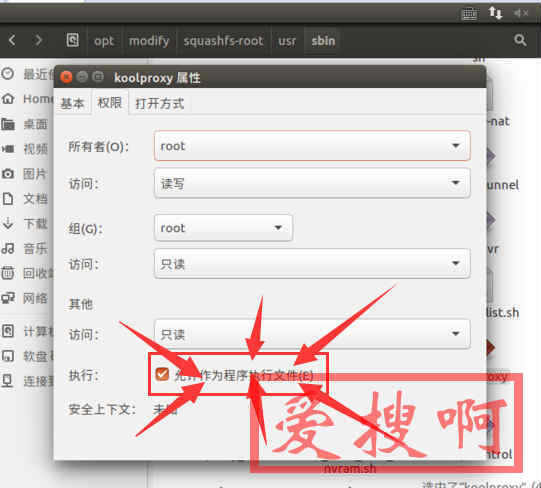Go to modify in path bar
The width and height of the screenshot is (541, 488).
(x=149, y=41)
